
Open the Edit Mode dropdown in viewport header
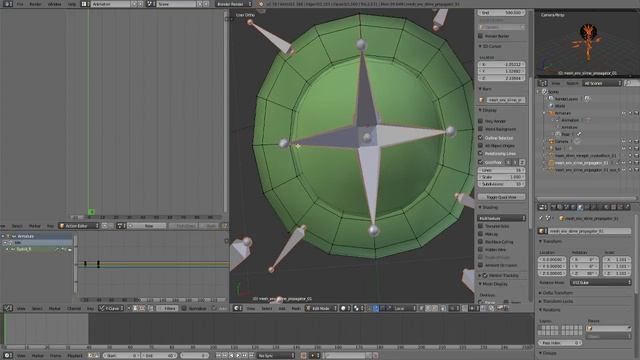point(321,308)
